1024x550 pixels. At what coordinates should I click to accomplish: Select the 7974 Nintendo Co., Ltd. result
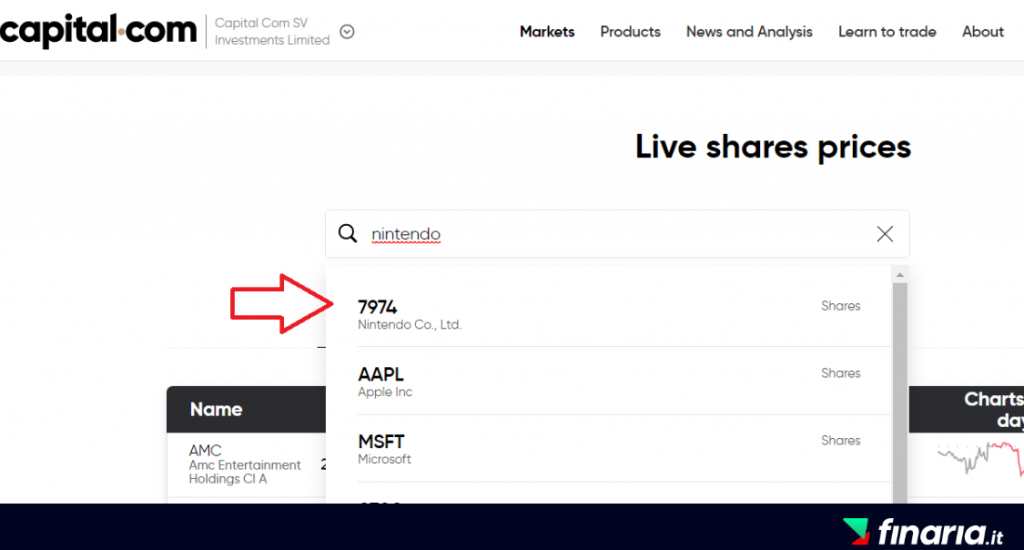coord(609,314)
